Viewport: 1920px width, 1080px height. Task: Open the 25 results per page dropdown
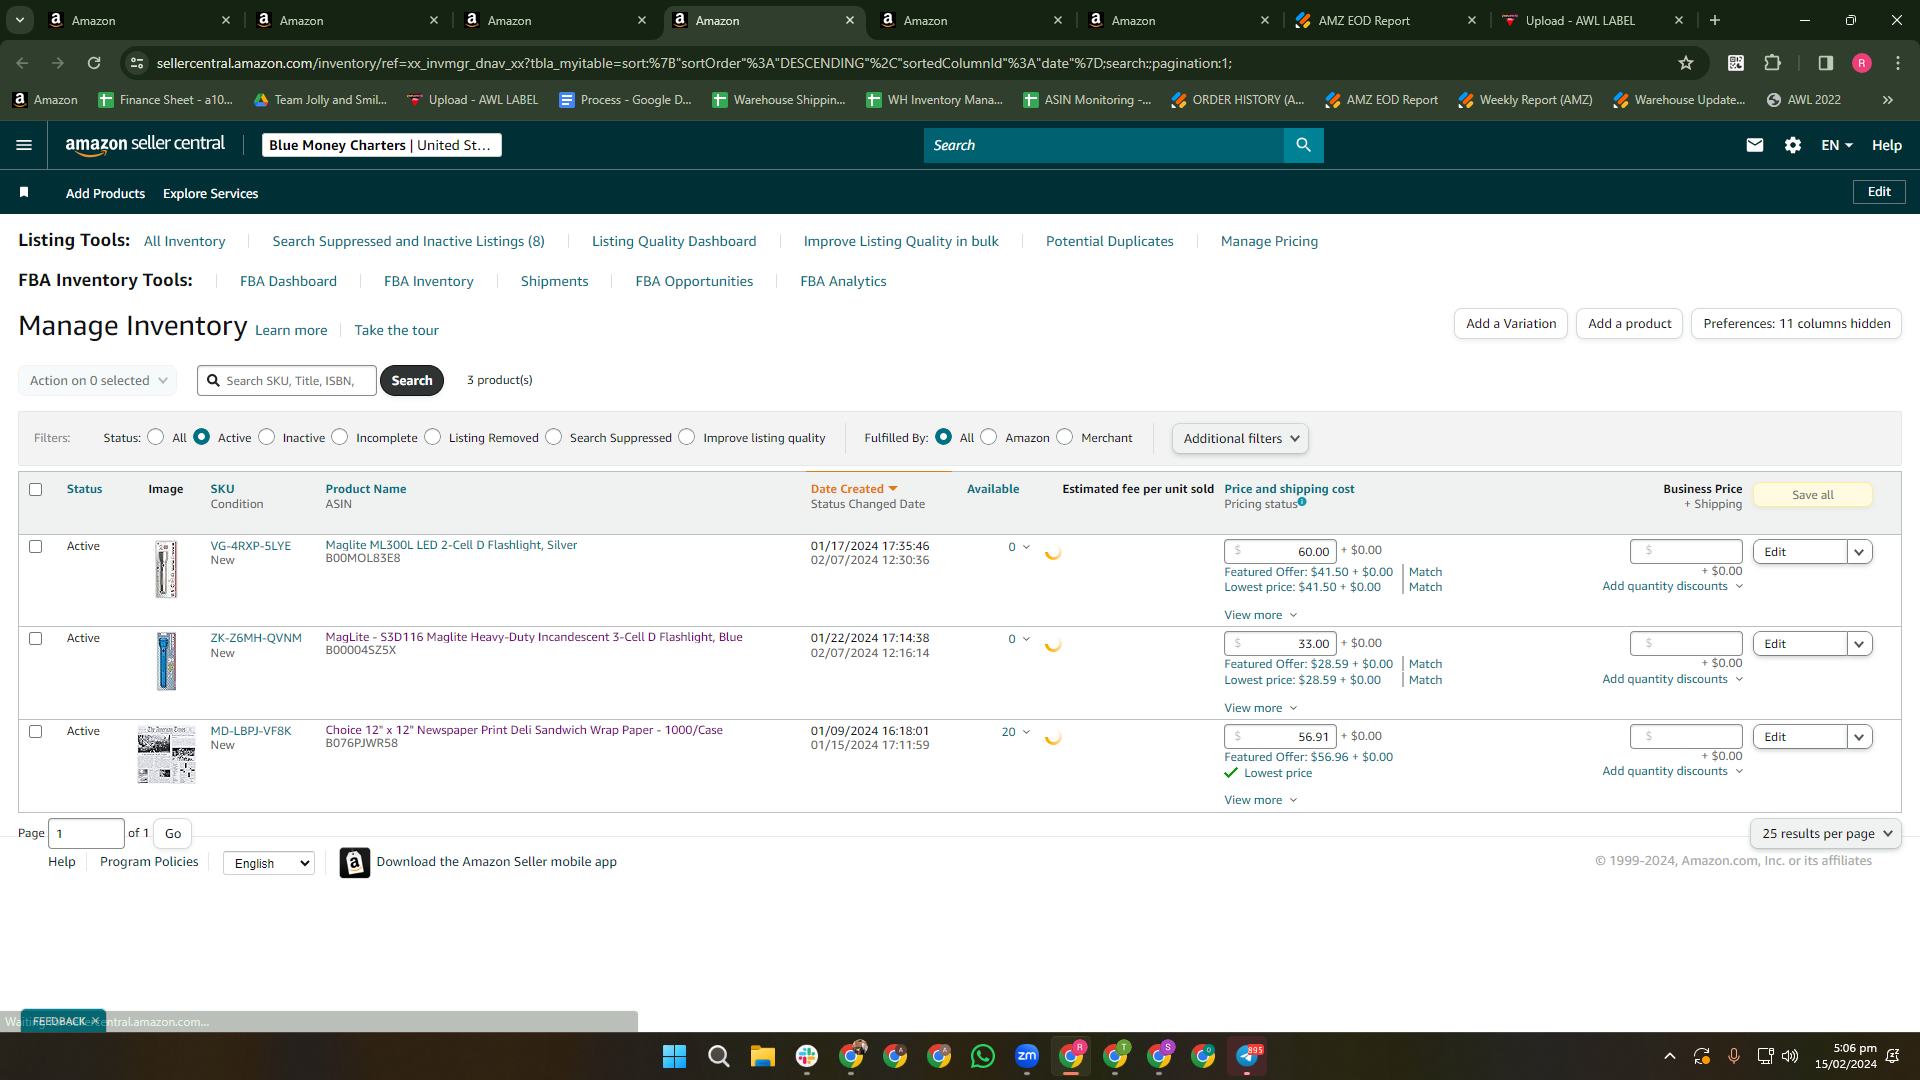tap(1826, 833)
